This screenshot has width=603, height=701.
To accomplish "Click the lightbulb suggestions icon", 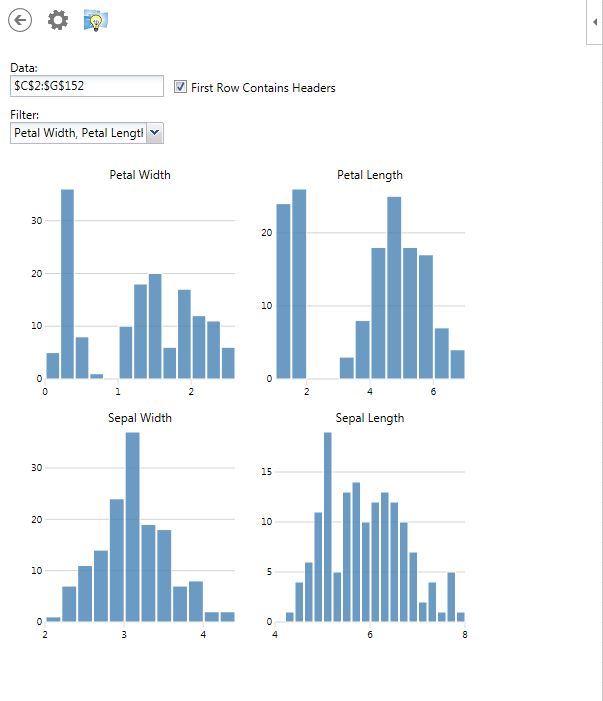I will [x=96, y=20].
